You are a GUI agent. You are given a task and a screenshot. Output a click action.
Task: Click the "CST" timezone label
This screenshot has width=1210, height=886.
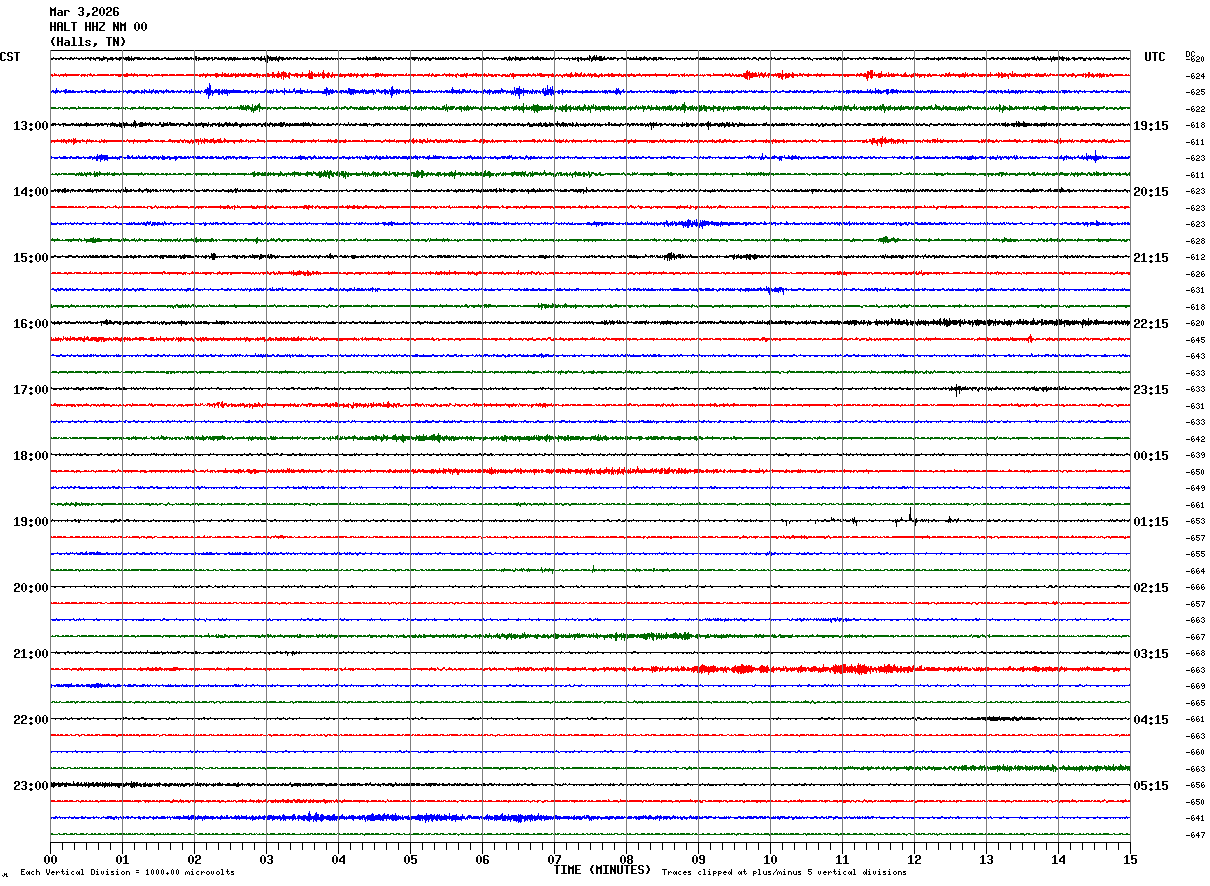coord(10,57)
